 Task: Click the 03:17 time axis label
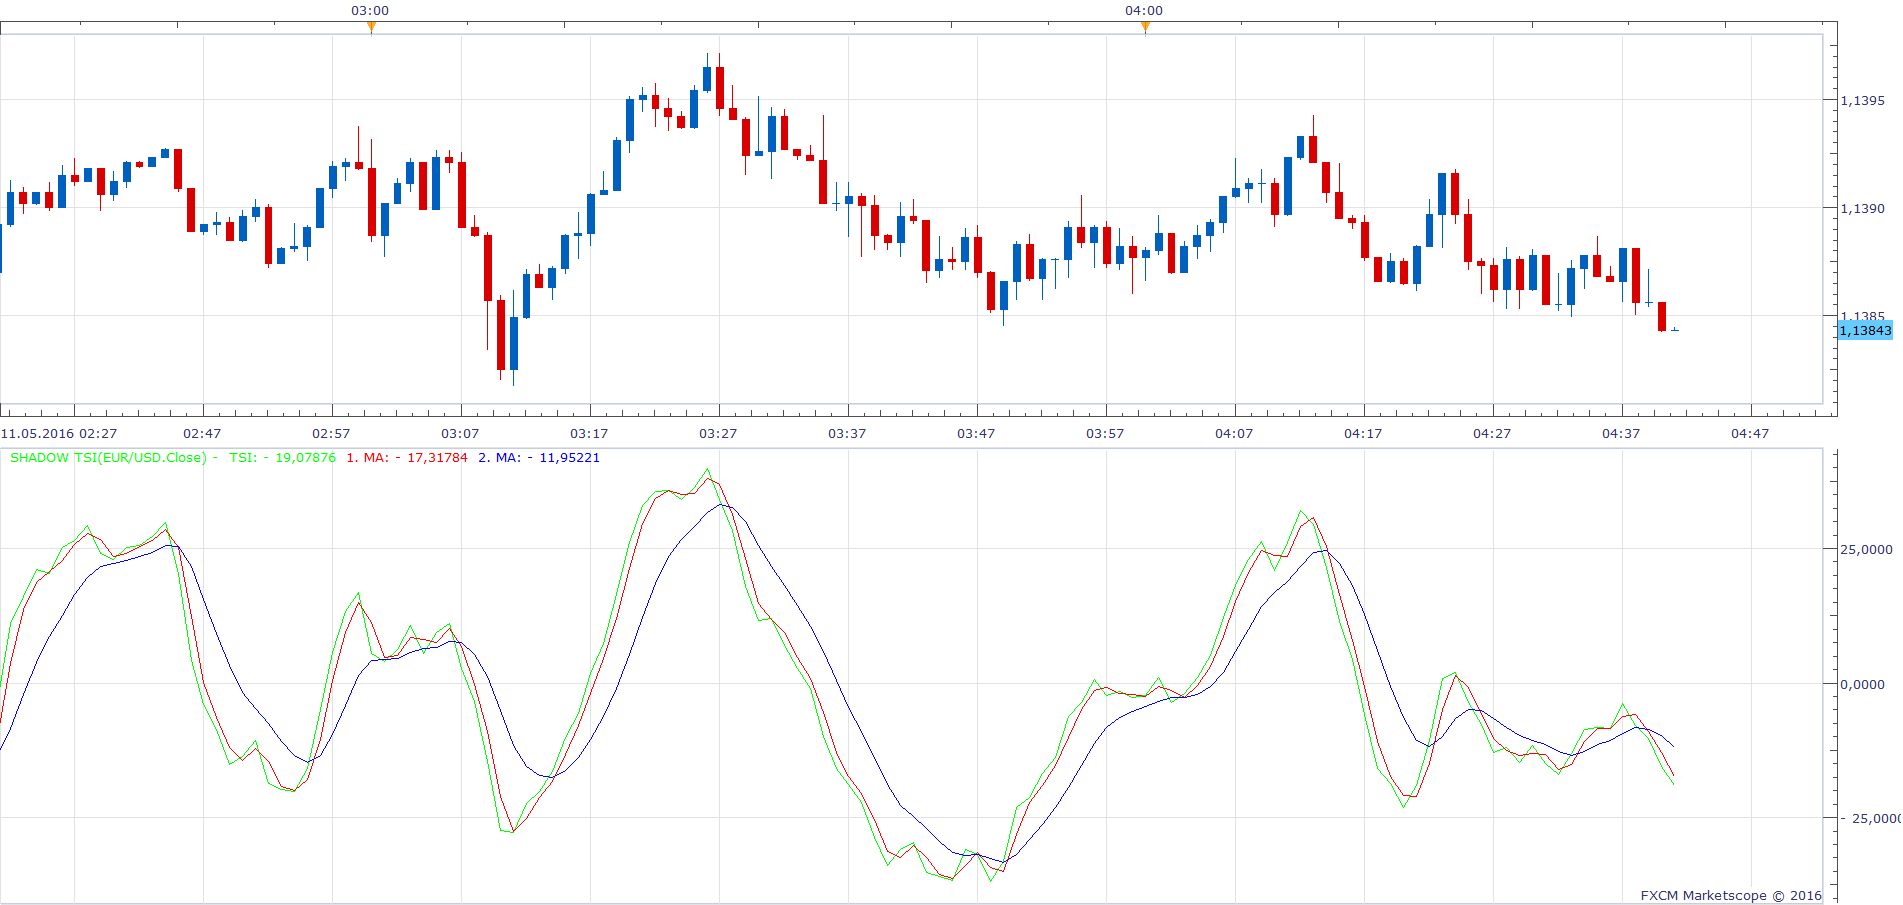click(x=589, y=434)
